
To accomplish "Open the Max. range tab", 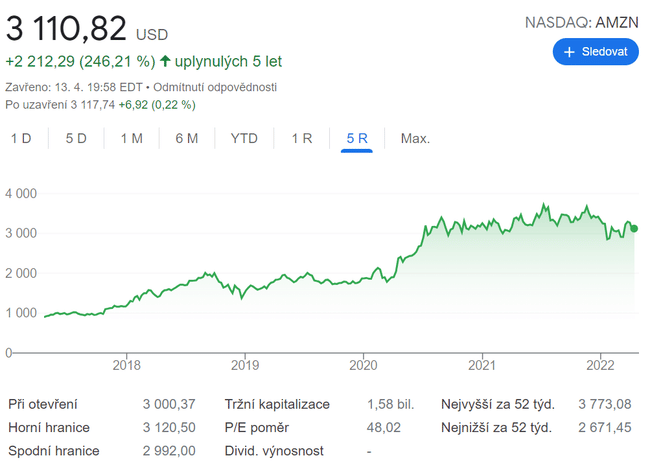I will coord(415,138).
